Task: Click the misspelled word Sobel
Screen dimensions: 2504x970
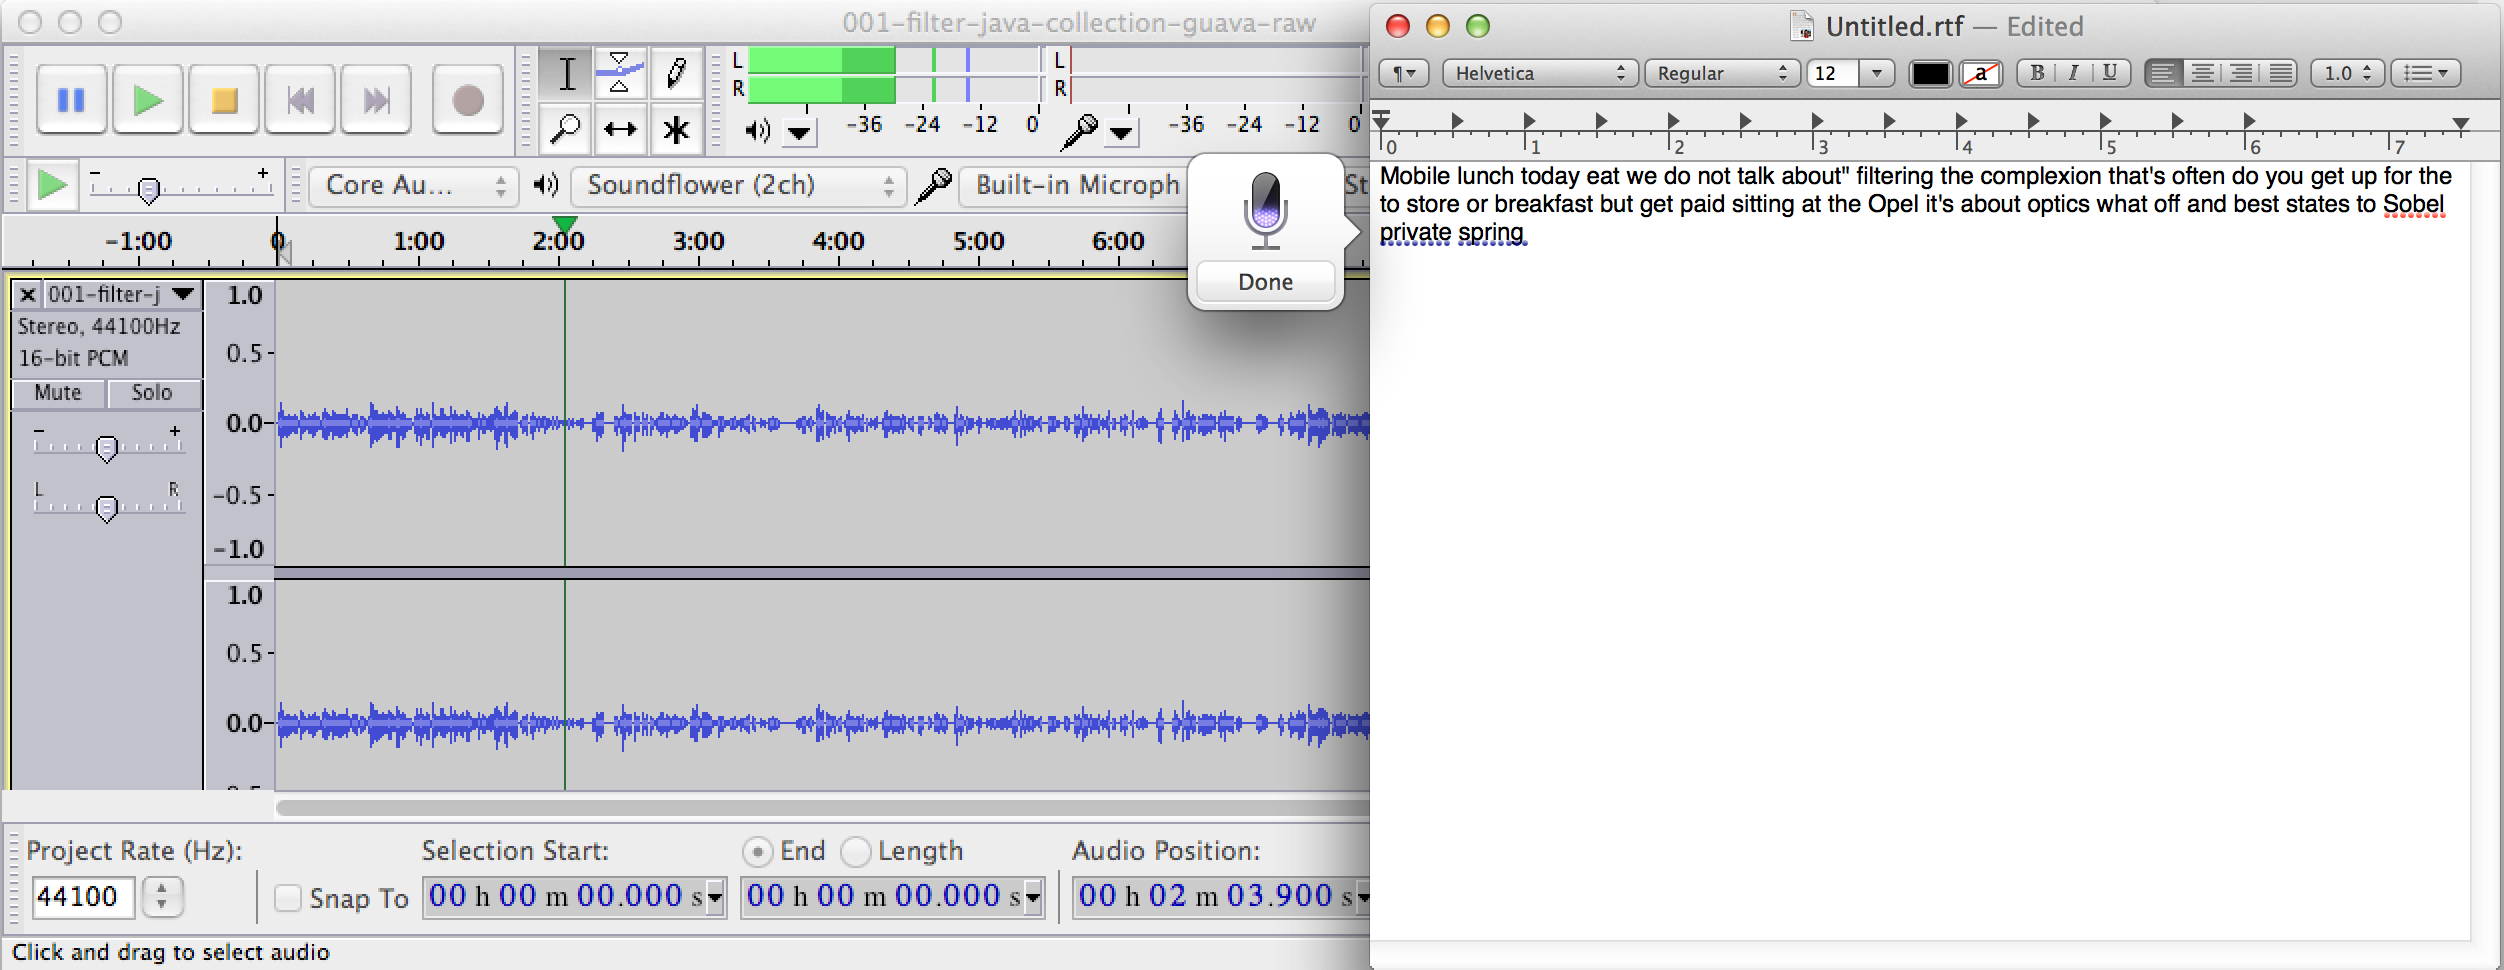Action: (2413, 205)
